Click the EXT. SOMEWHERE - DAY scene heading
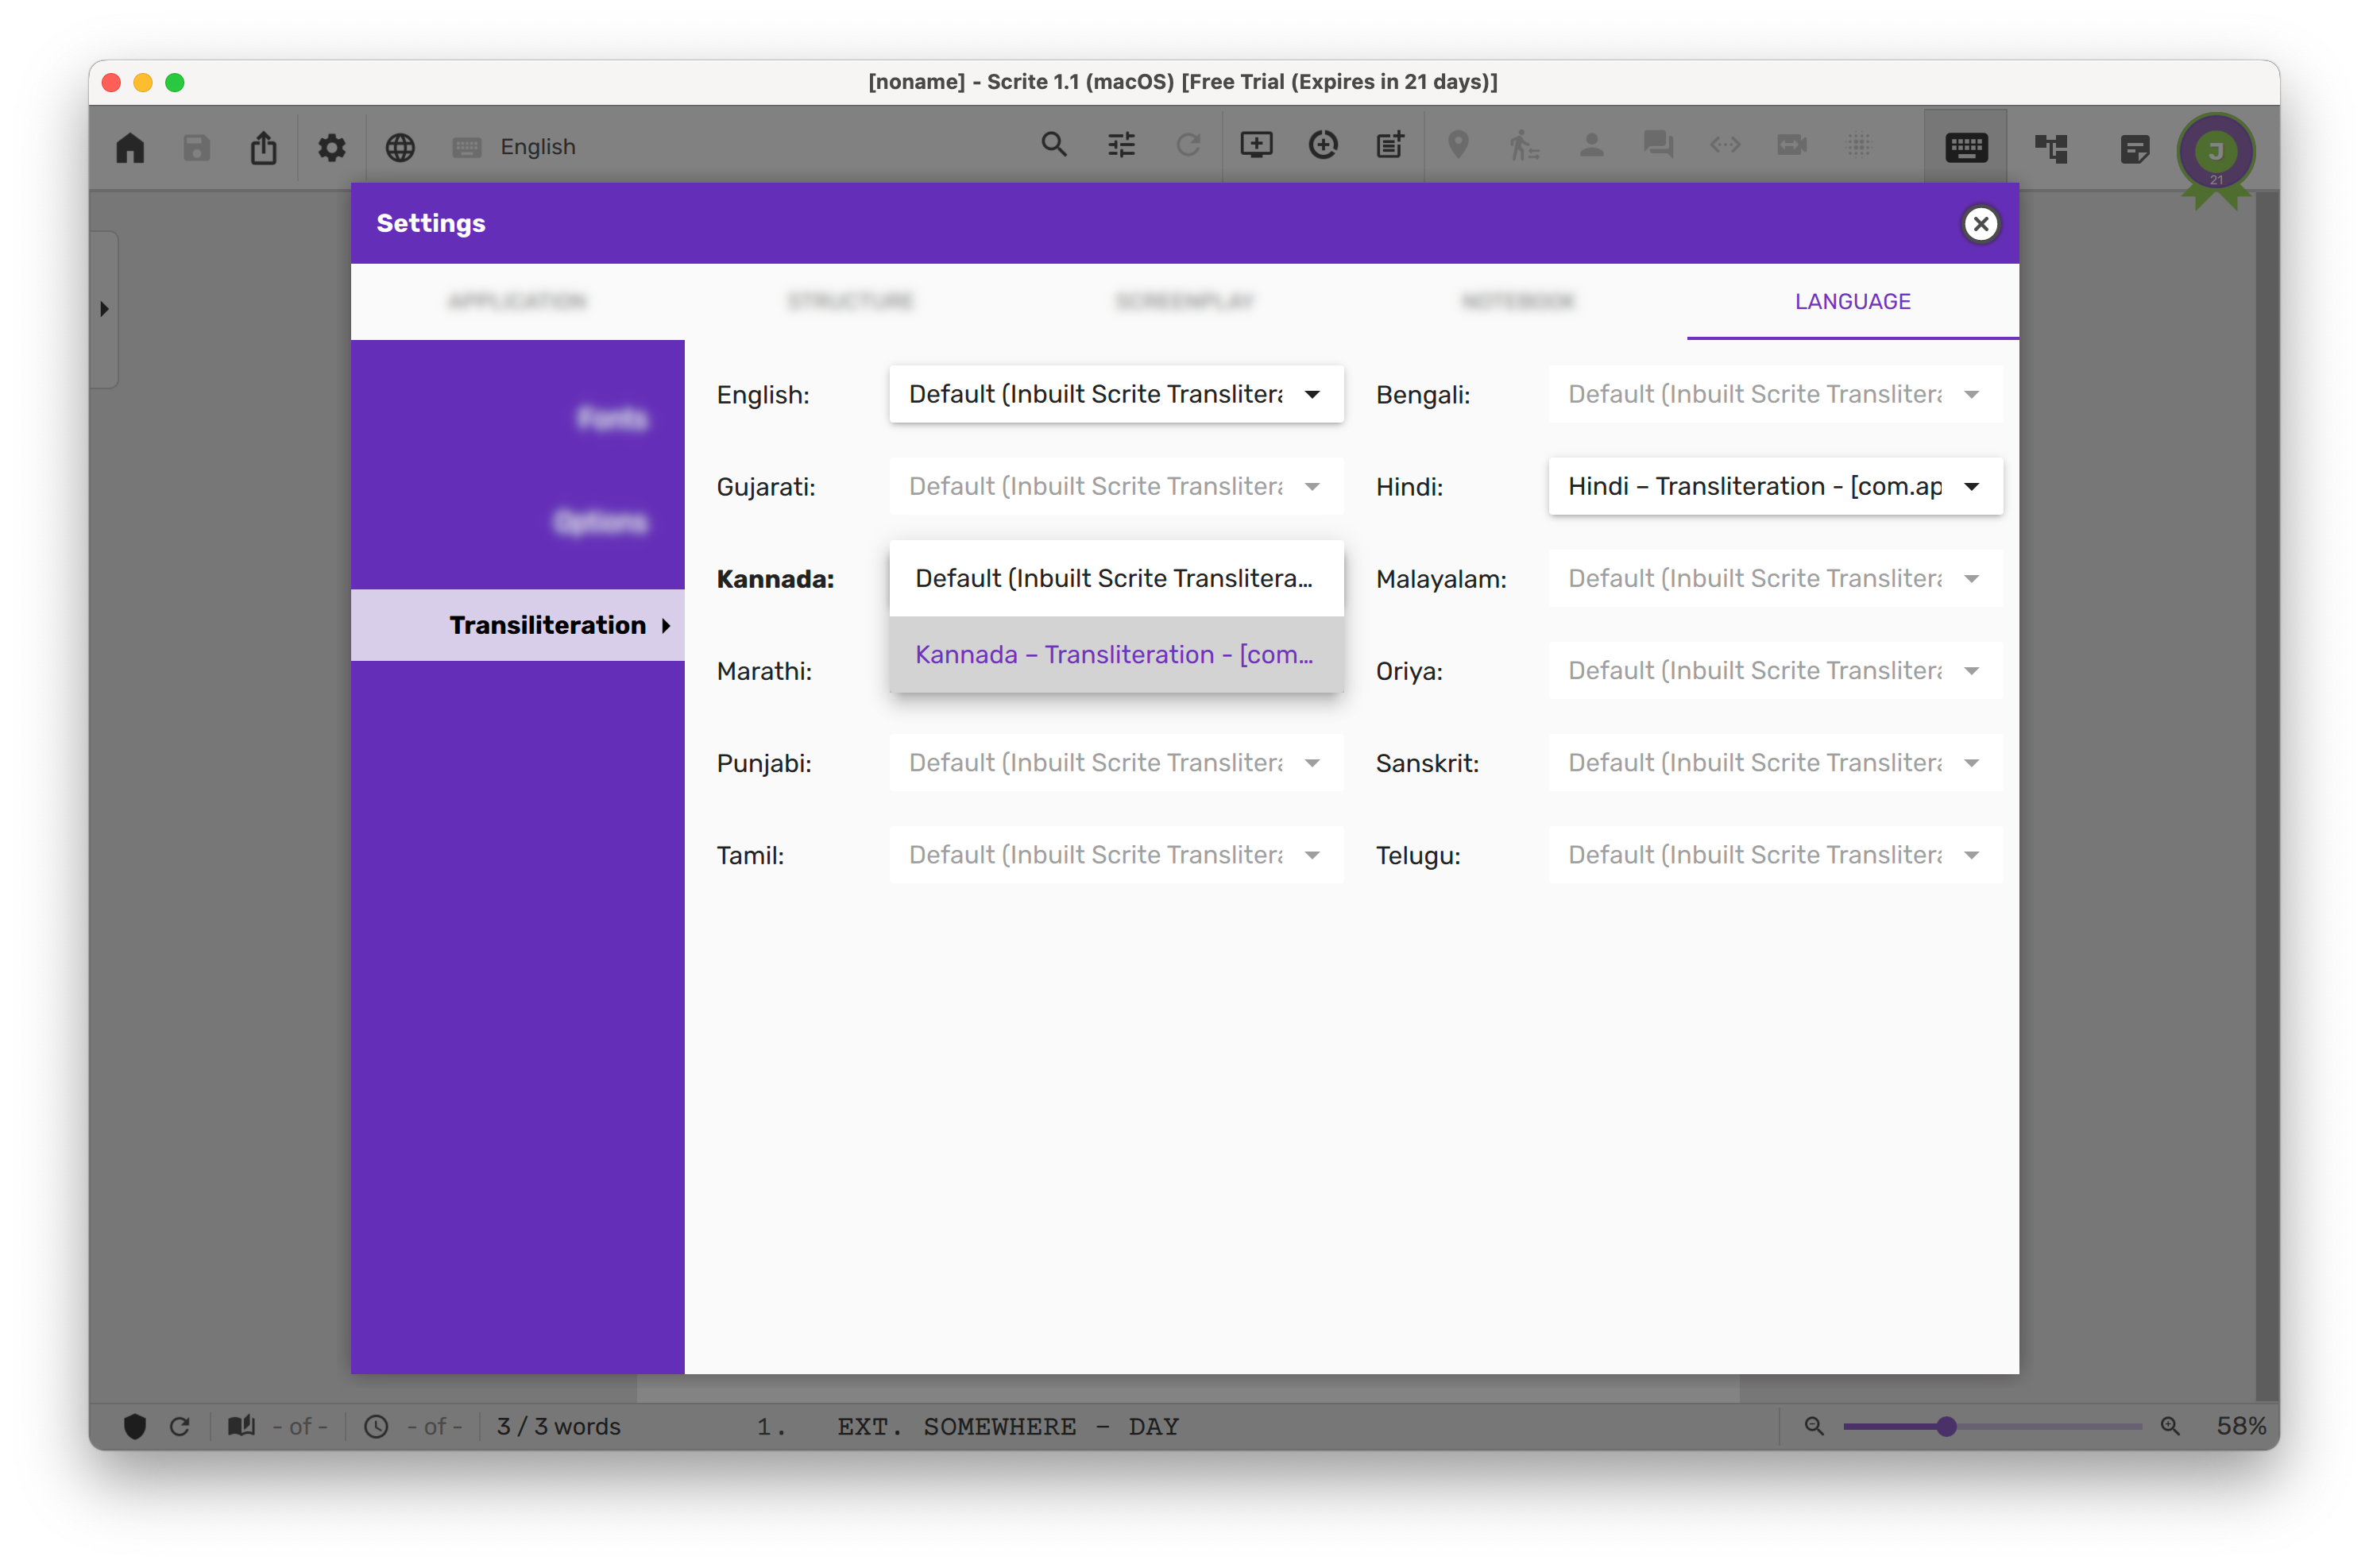This screenshot has width=2369, height=1568. (x=1008, y=1427)
